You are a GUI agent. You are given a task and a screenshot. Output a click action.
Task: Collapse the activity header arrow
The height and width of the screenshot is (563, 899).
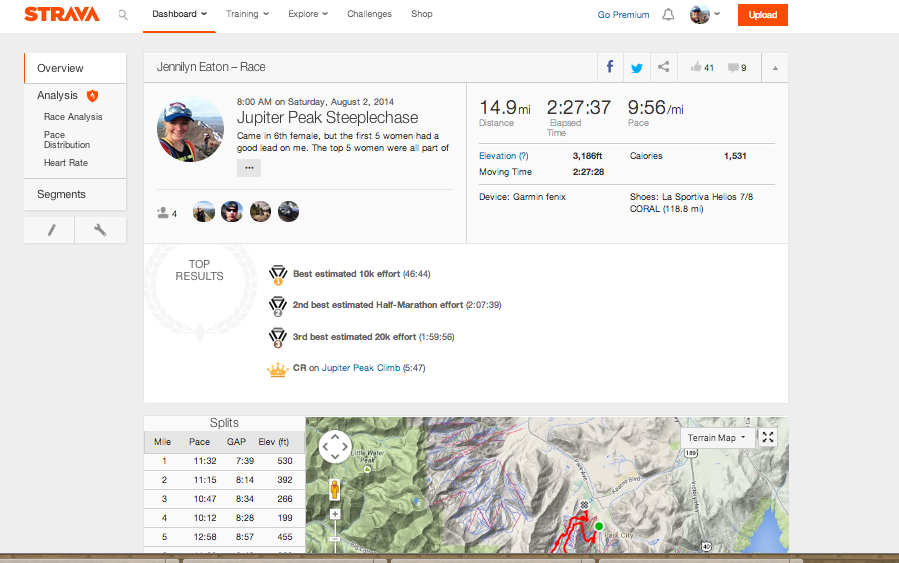[775, 68]
